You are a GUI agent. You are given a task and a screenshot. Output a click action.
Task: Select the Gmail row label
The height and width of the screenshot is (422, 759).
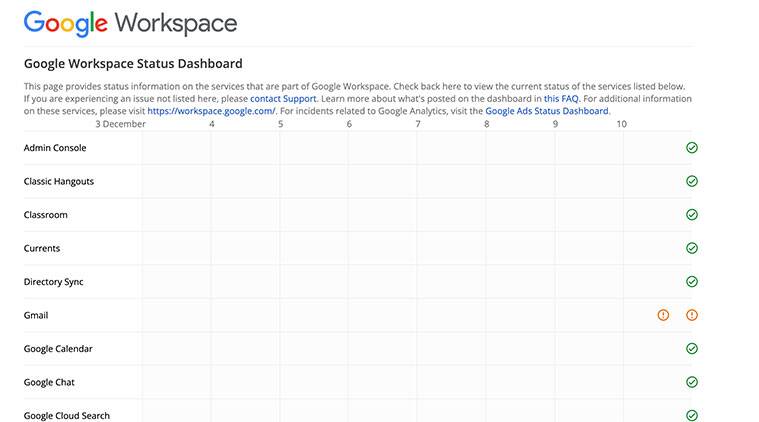(36, 315)
